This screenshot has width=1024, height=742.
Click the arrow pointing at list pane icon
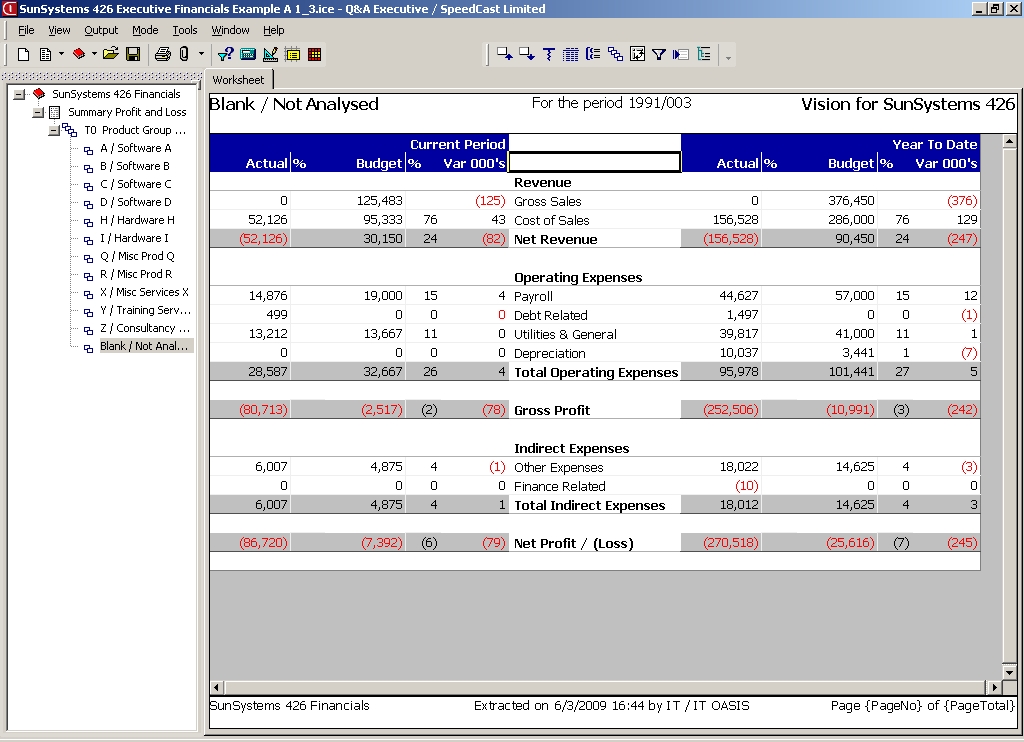(x=681, y=54)
